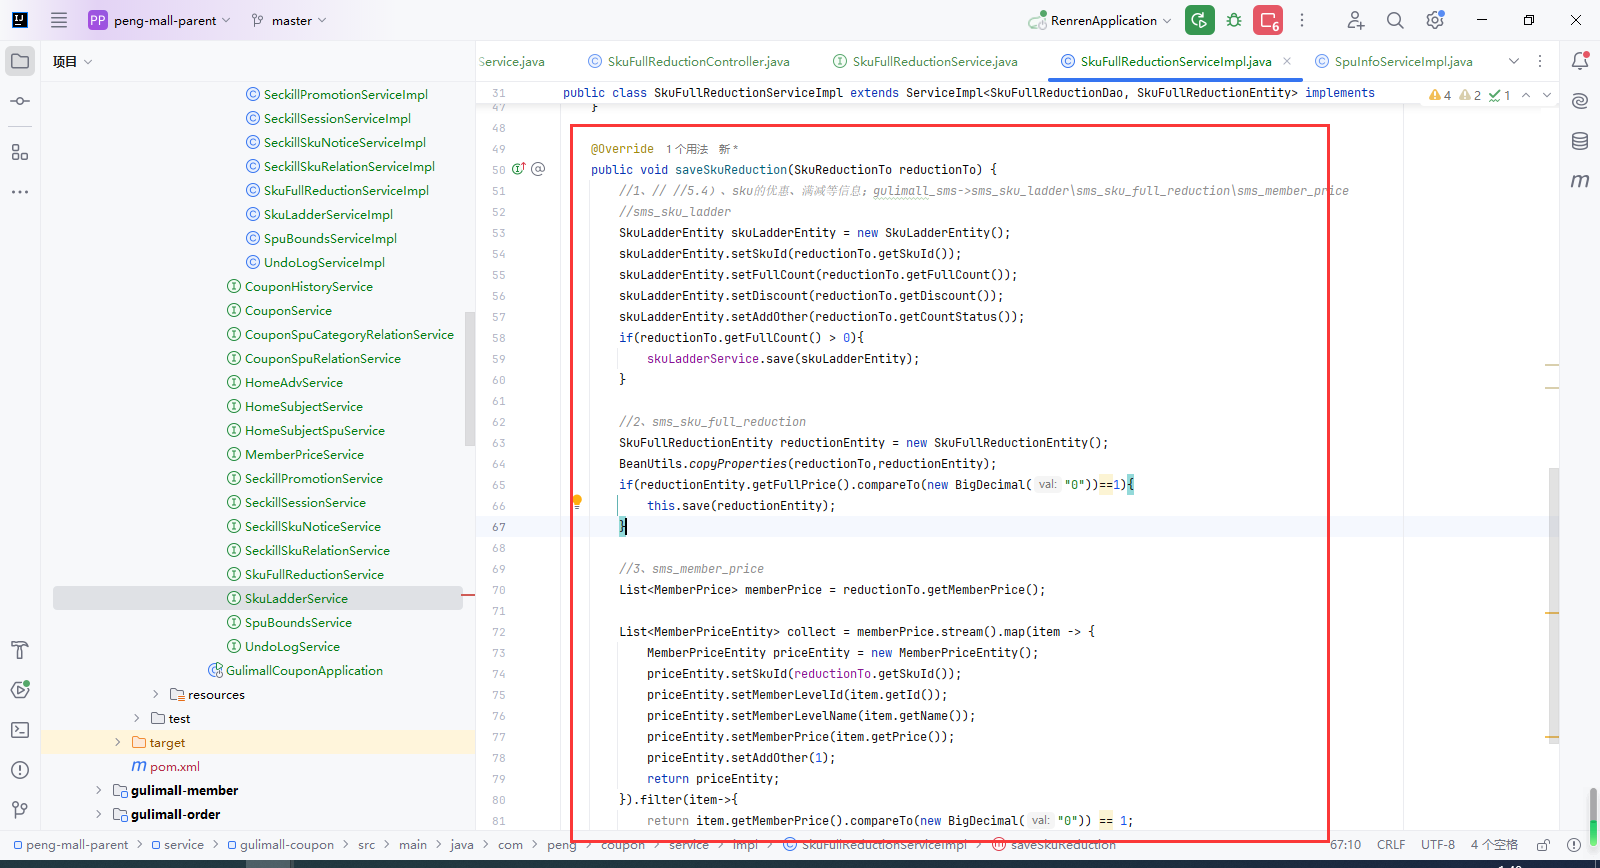Open the Structure tool window
This screenshot has width=1600, height=868.
pos(20,152)
